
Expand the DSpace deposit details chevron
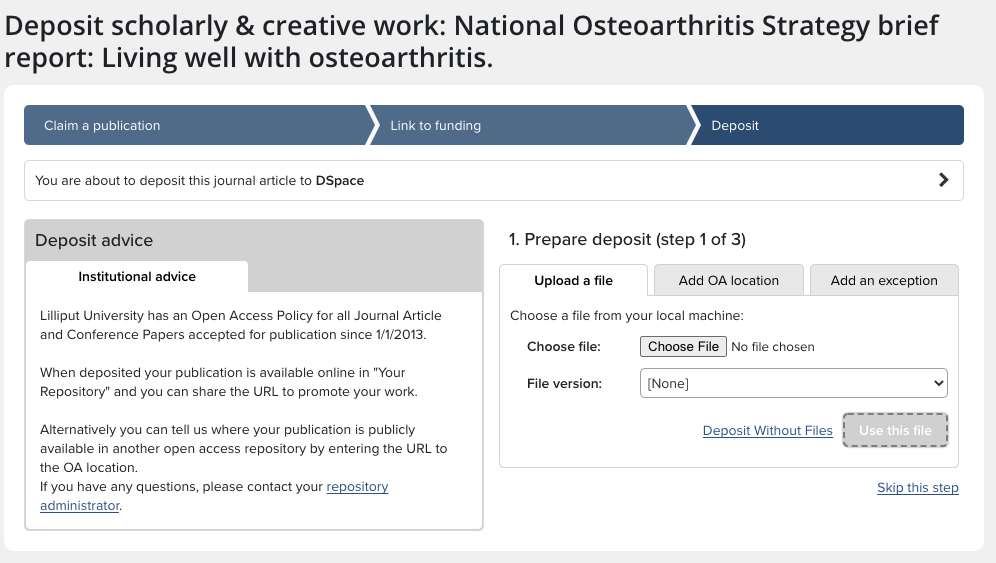coord(943,181)
